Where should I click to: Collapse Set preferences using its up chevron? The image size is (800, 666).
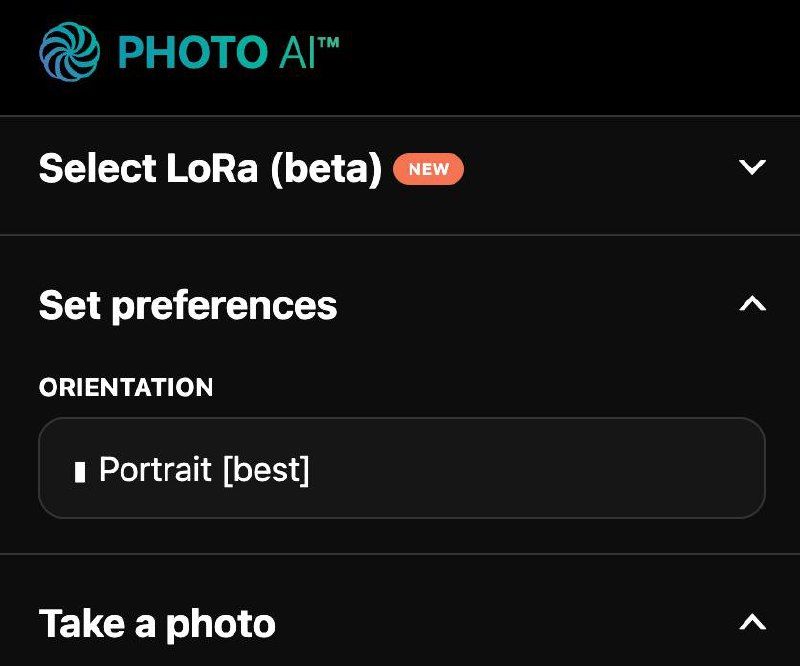pos(752,304)
